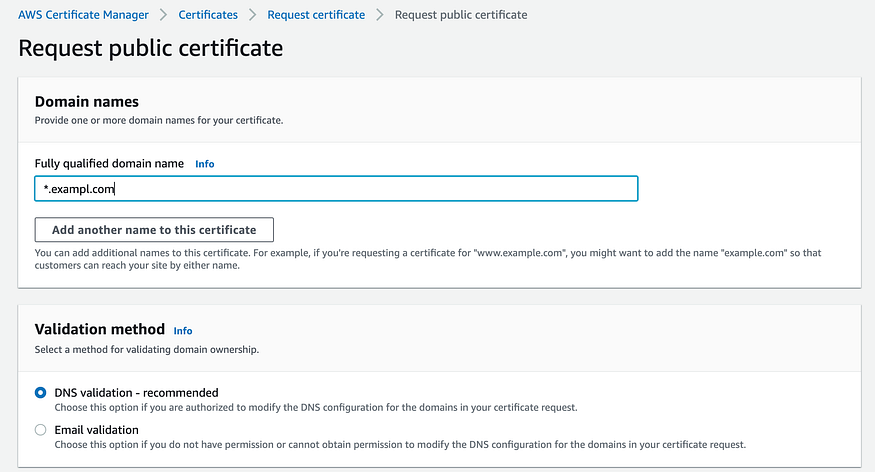This screenshot has height=472, width=875.
Task: Open Info for Fully qualified domain name
Action: pyautogui.click(x=204, y=164)
